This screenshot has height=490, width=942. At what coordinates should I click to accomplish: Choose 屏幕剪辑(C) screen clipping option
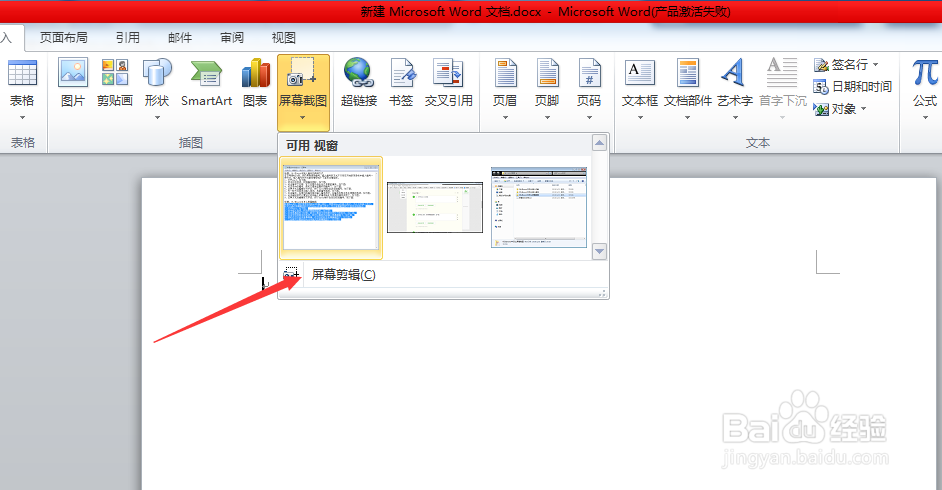(x=443, y=275)
